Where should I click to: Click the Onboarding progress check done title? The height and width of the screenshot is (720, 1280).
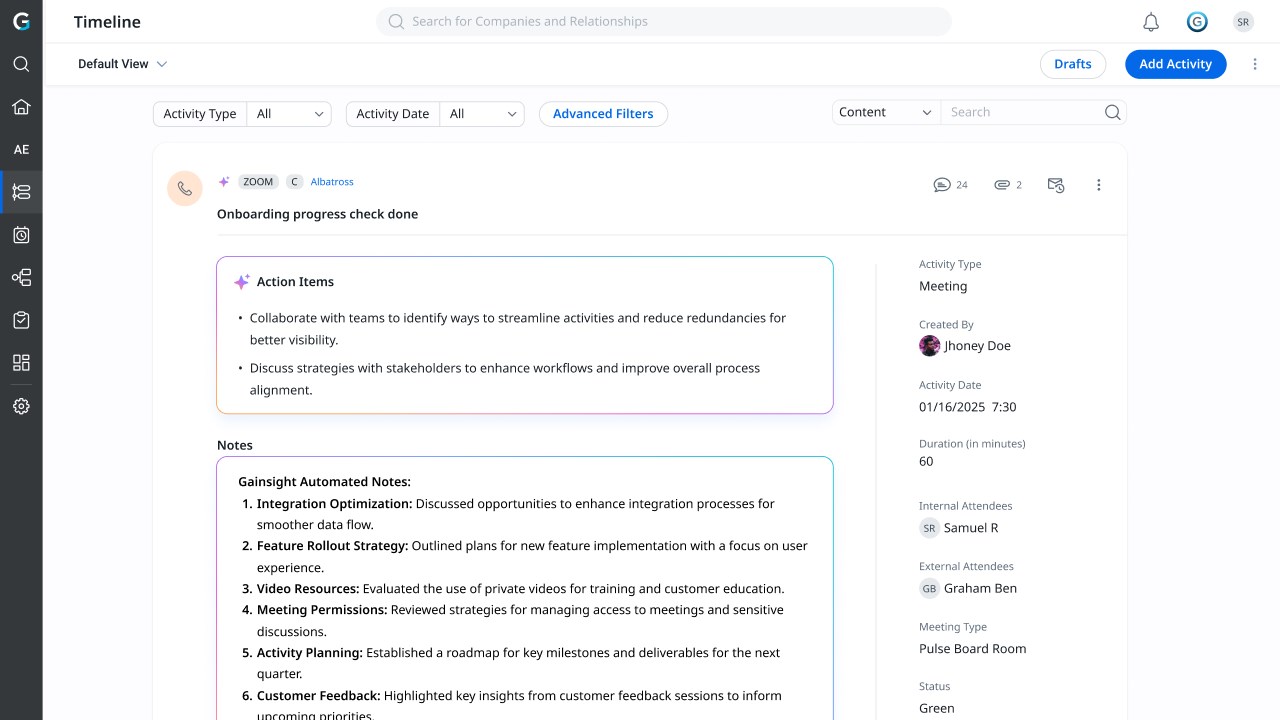318,214
